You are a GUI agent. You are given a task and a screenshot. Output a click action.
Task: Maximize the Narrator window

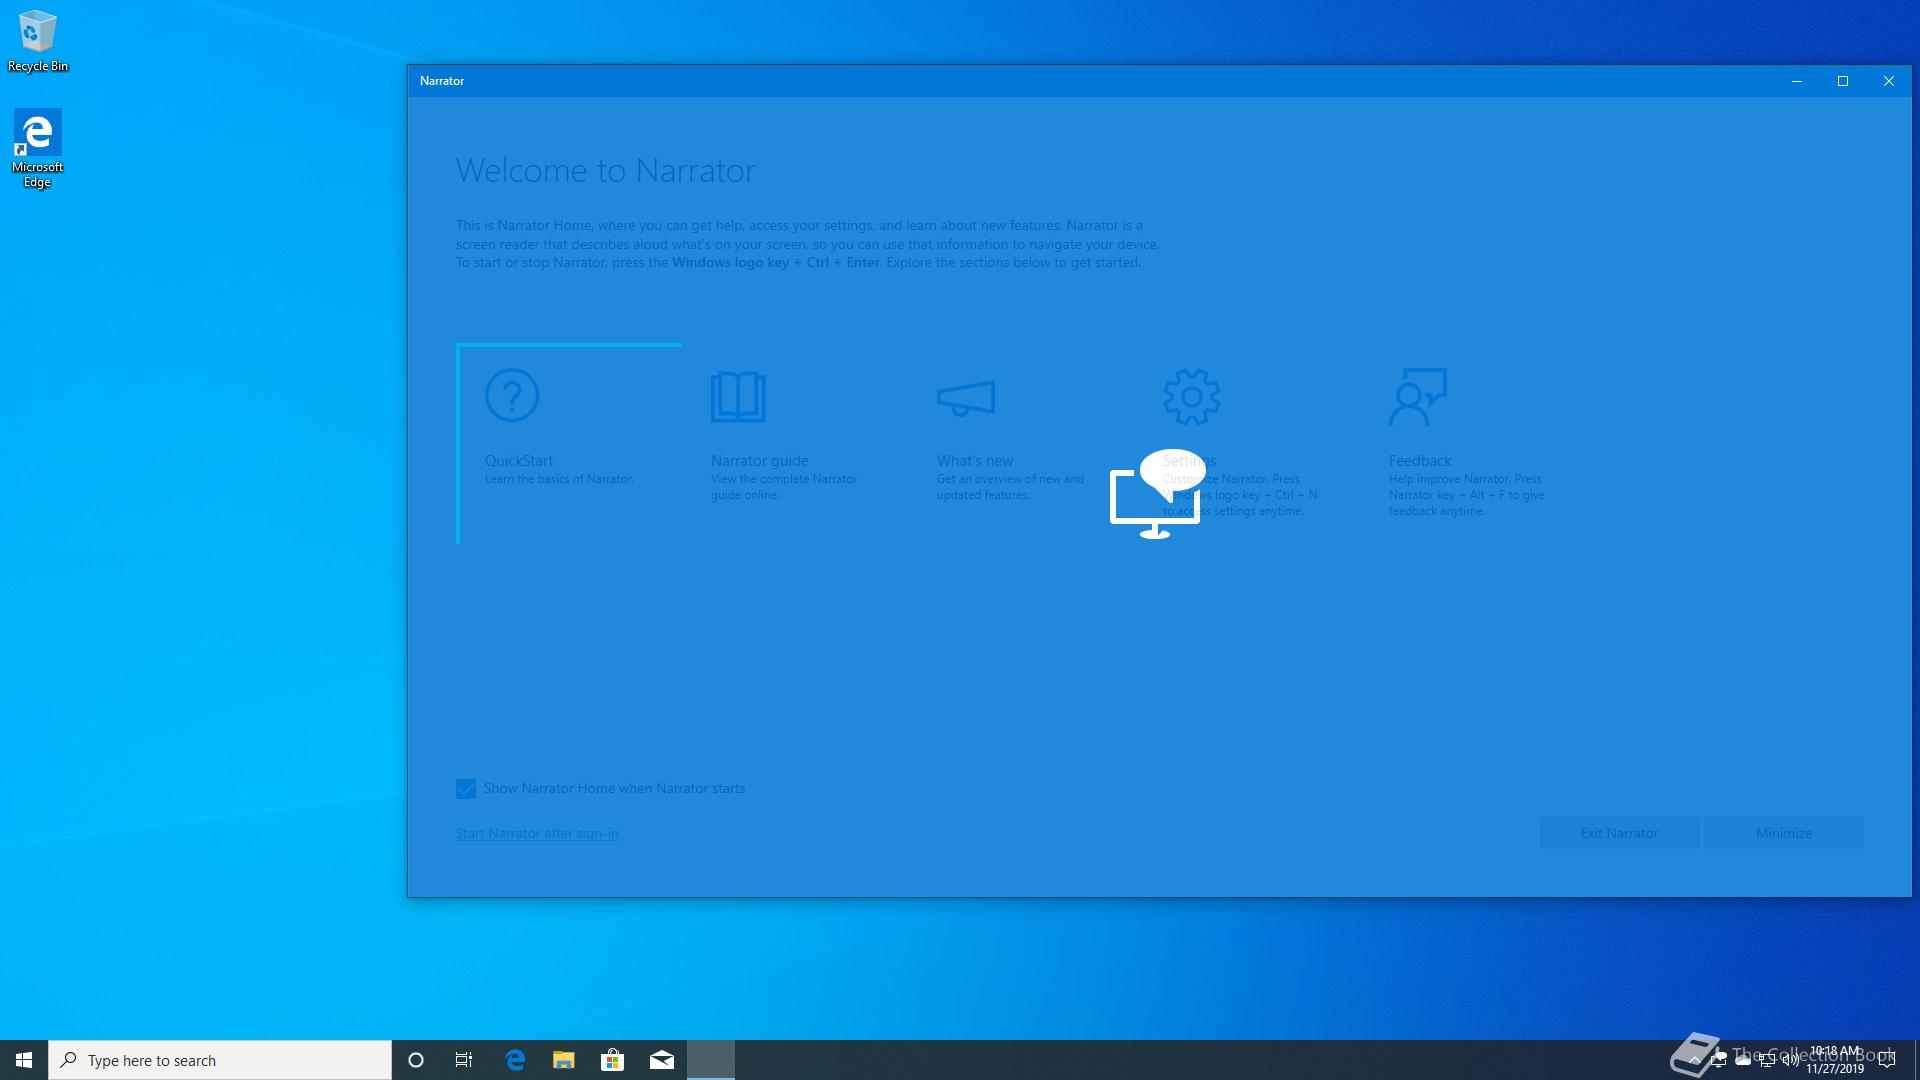tap(1843, 81)
